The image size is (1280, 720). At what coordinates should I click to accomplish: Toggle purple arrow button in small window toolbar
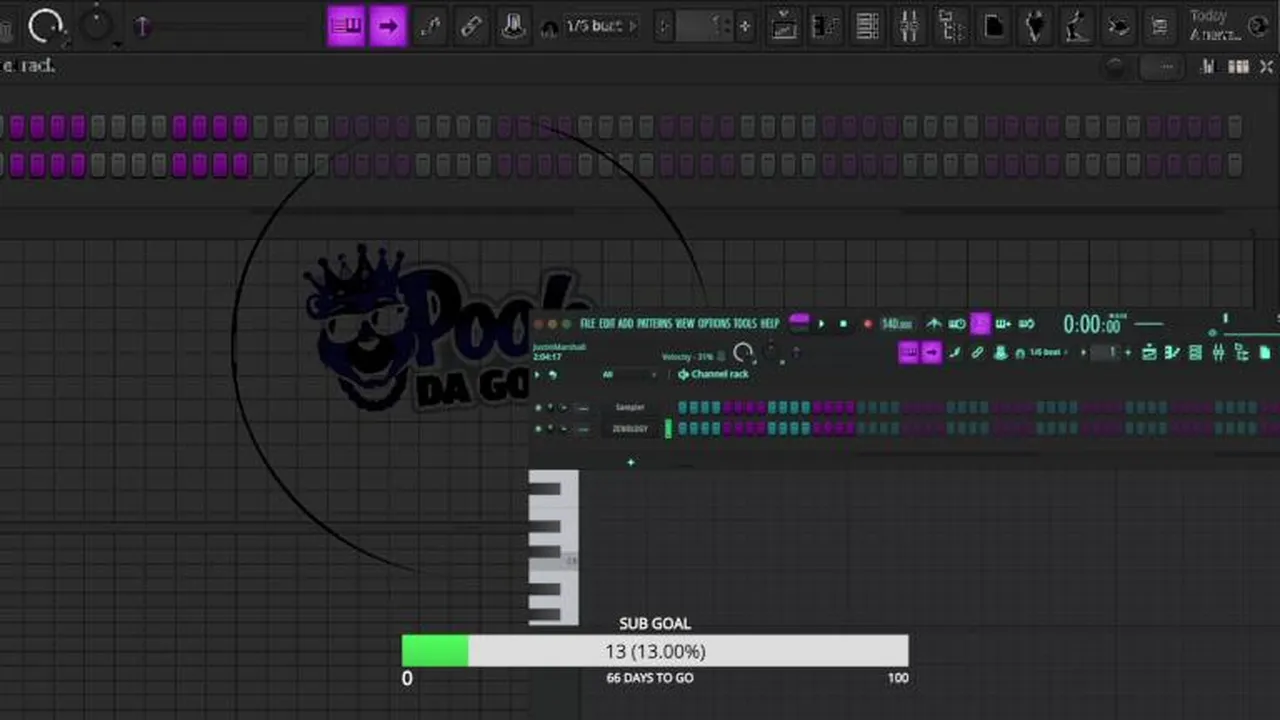coord(931,352)
